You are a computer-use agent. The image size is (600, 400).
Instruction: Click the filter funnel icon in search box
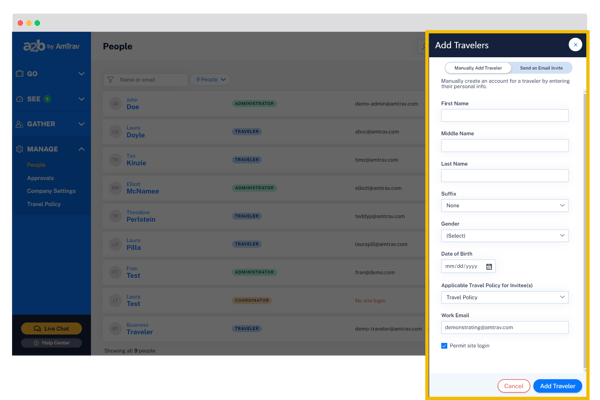(111, 79)
